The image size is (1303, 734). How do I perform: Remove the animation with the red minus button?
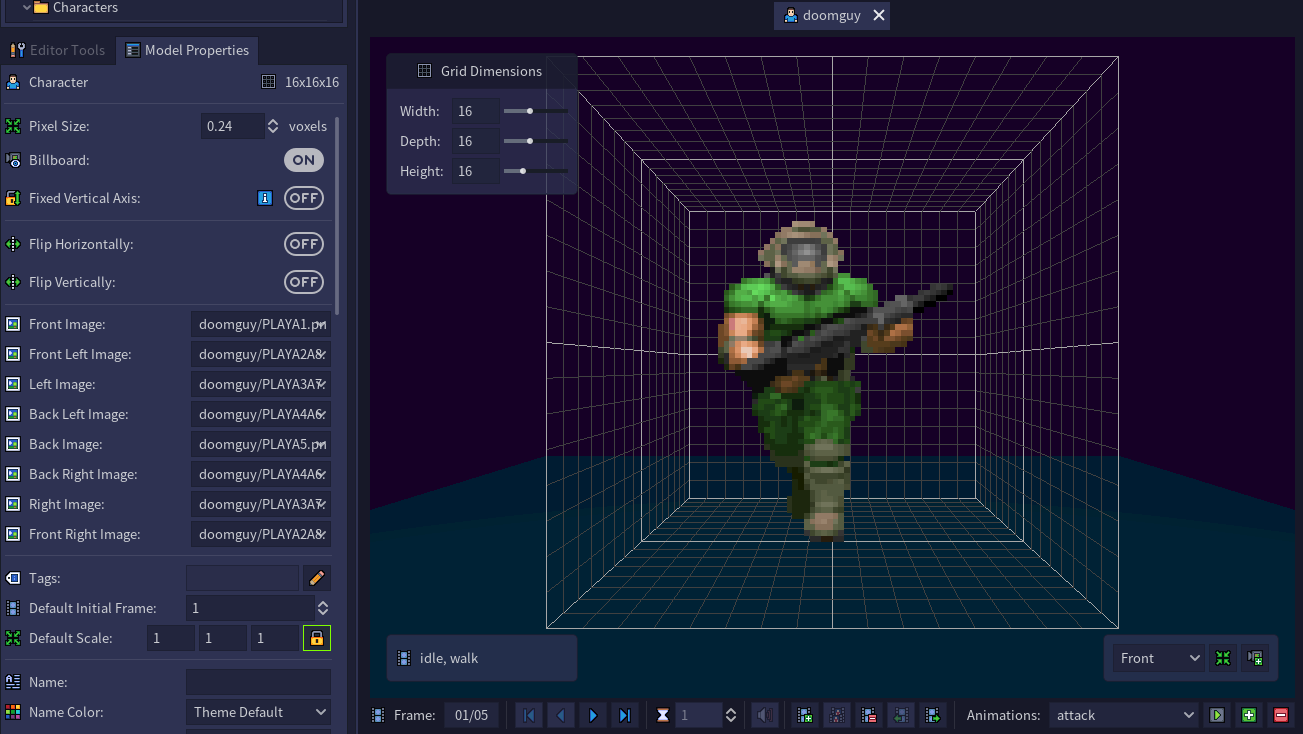pyautogui.click(x=1281, y=715)
